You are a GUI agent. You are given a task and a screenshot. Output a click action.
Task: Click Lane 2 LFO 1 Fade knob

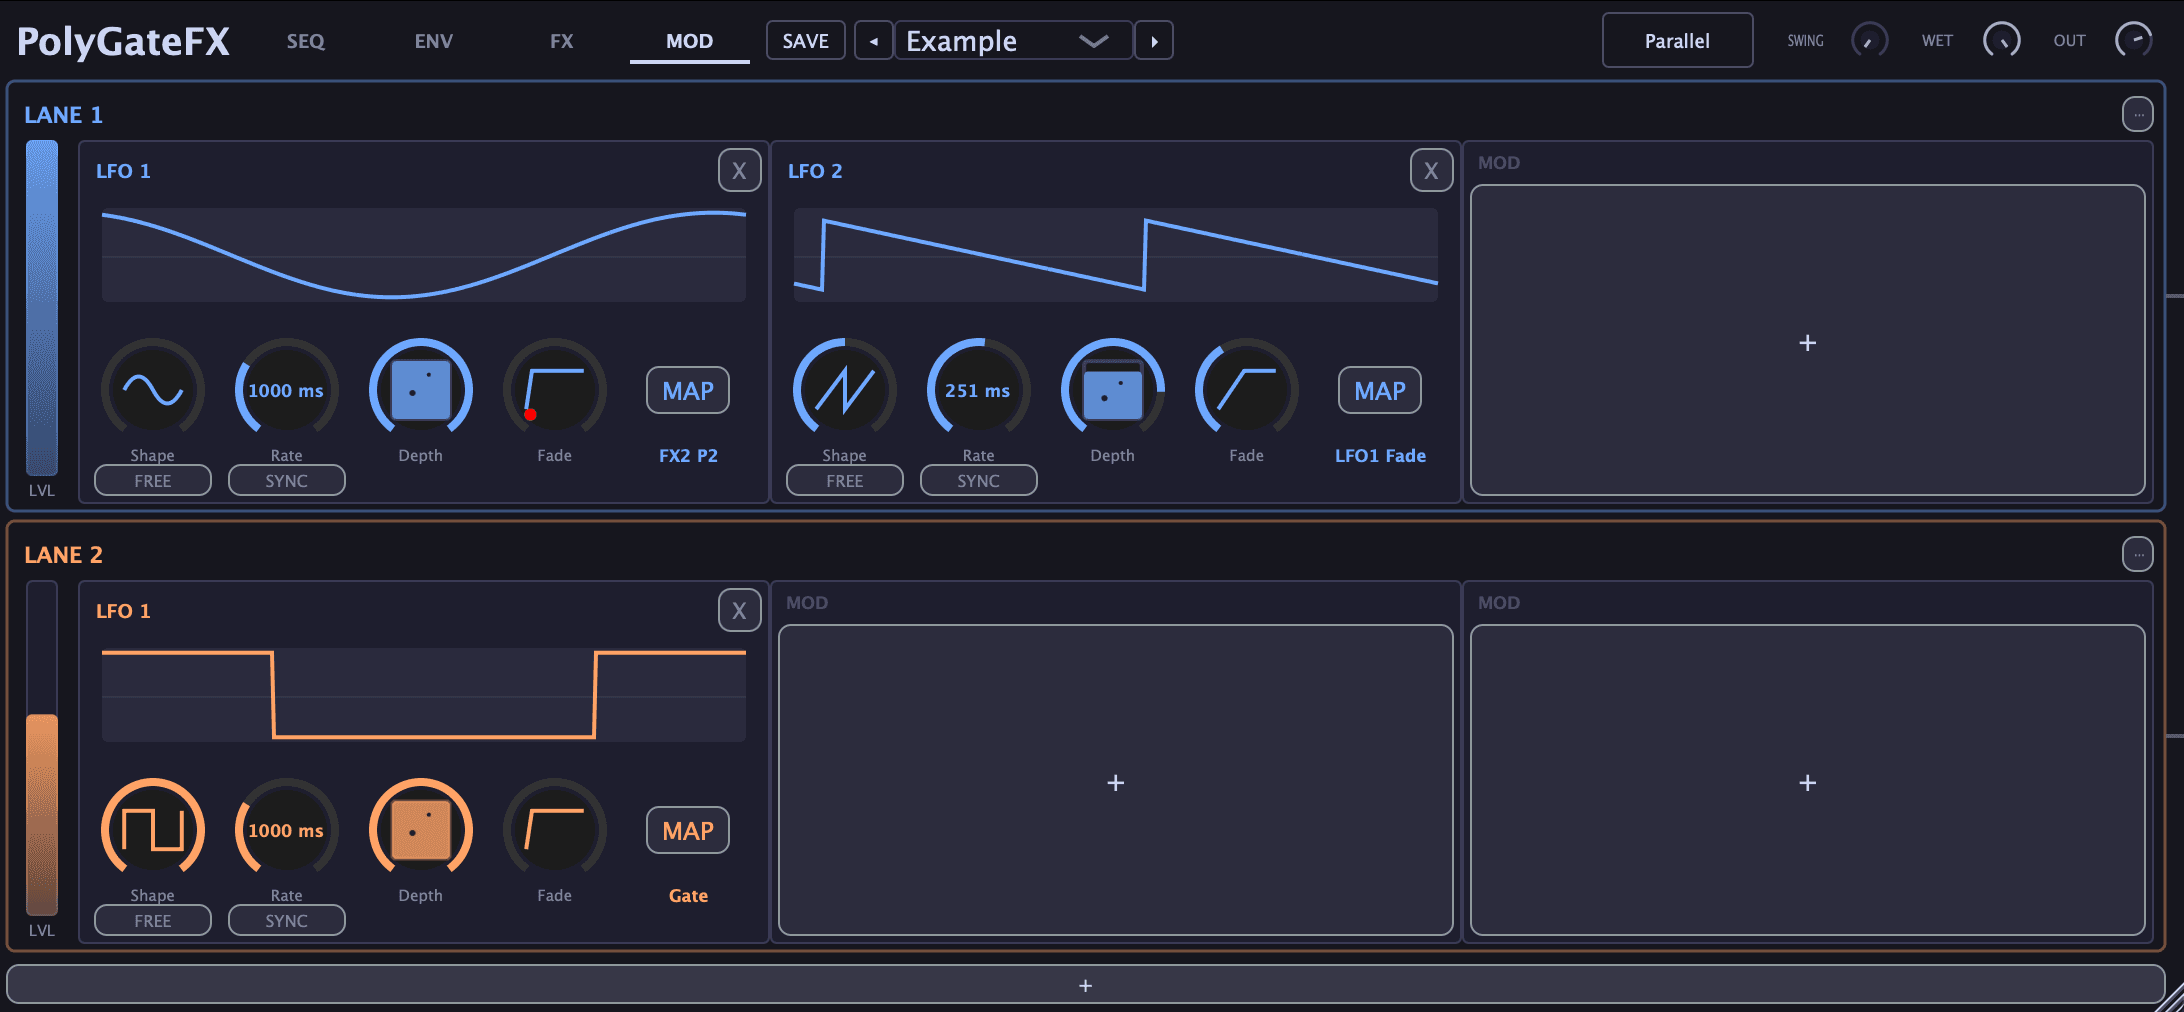(x=554, y=830)
